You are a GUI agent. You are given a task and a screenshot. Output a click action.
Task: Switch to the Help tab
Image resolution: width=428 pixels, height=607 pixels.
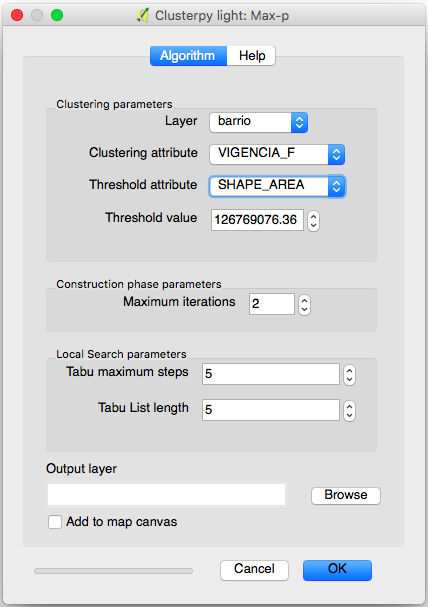click(252, 56)
